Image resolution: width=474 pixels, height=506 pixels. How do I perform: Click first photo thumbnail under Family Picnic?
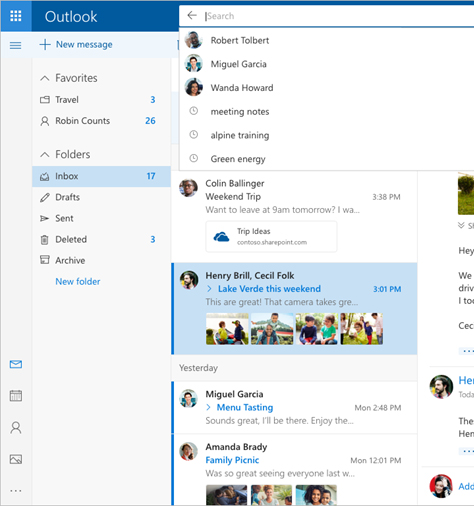point(227,495)
